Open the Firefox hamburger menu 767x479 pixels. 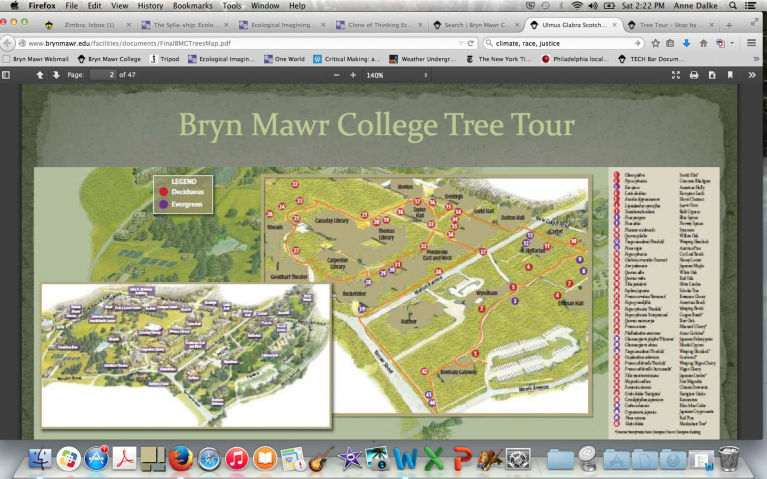752,43
